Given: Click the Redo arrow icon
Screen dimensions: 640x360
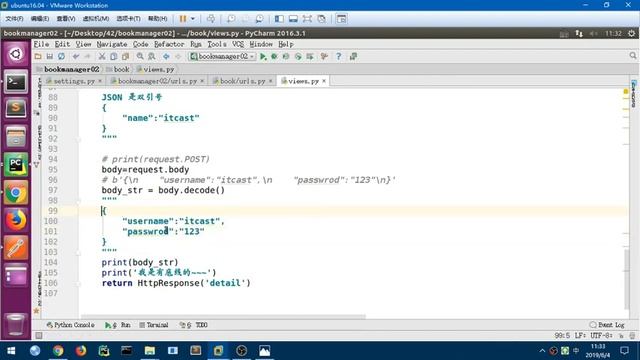Looking at the screenshot, I should click(87, 56).
